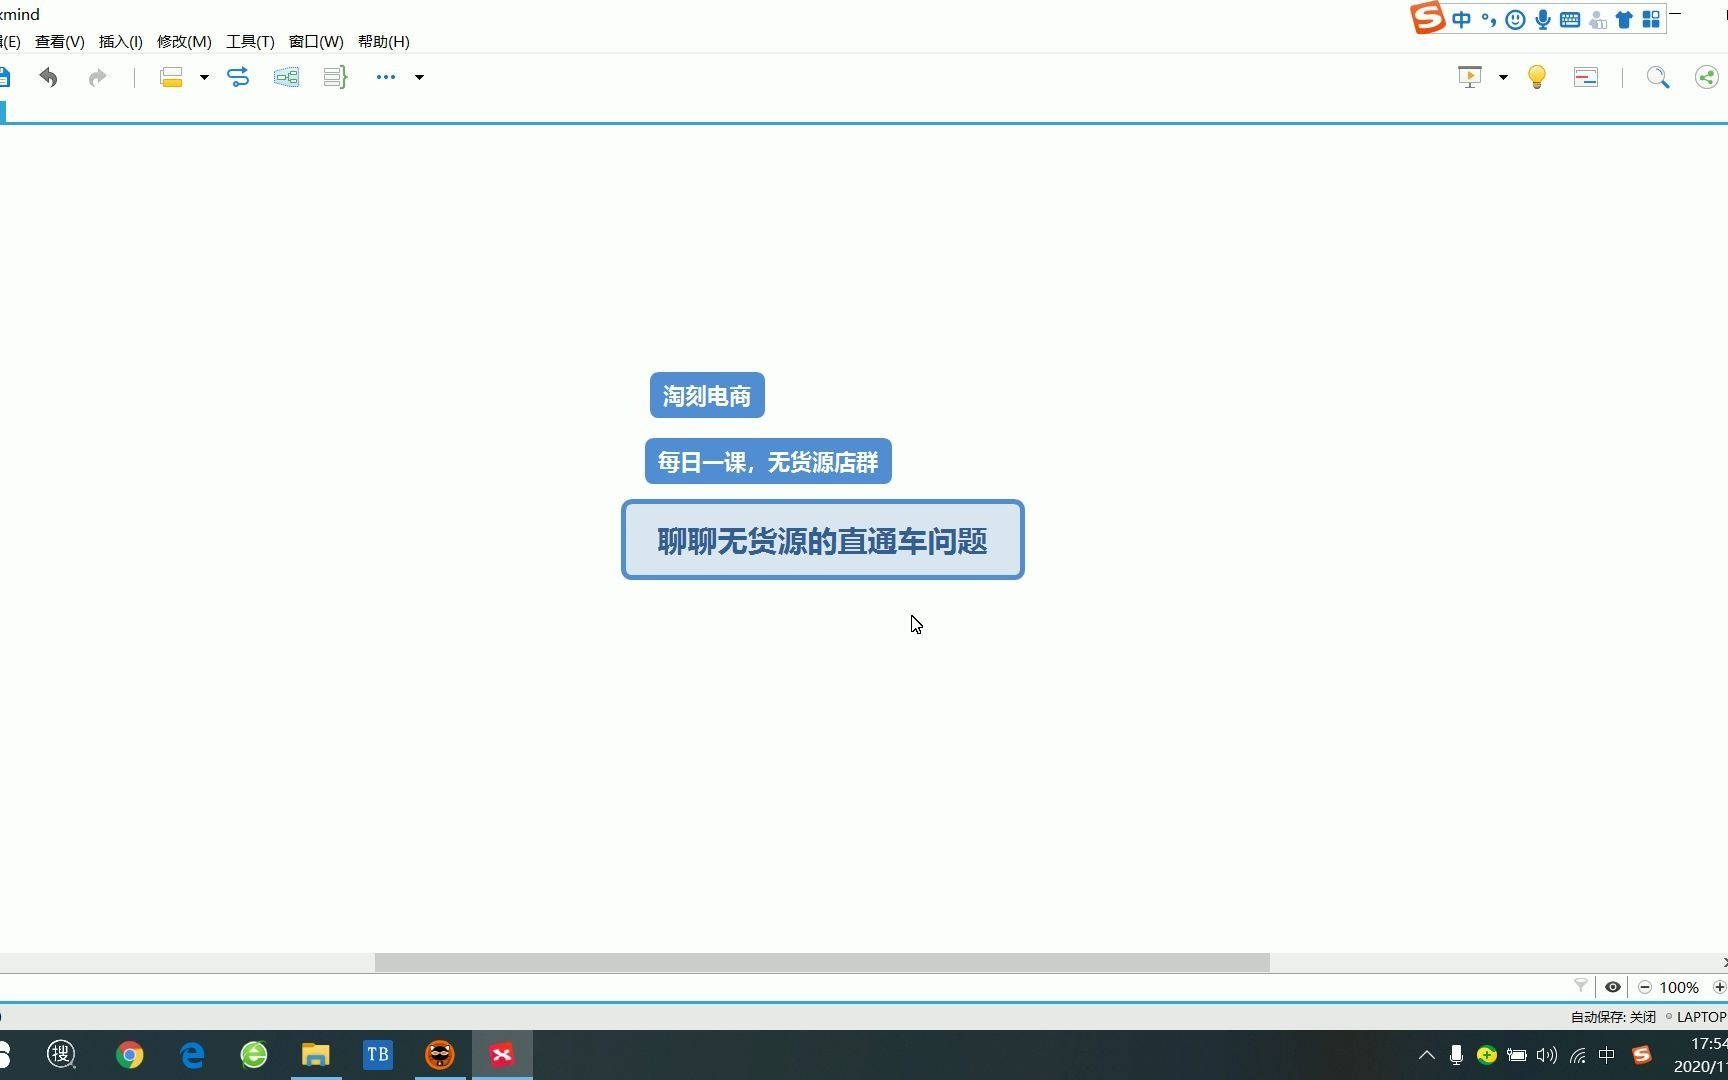Toggle the punctuation mode on IME bar
The width and height of the screenshot is (1728, 1080).
(x=1489, y=19)
